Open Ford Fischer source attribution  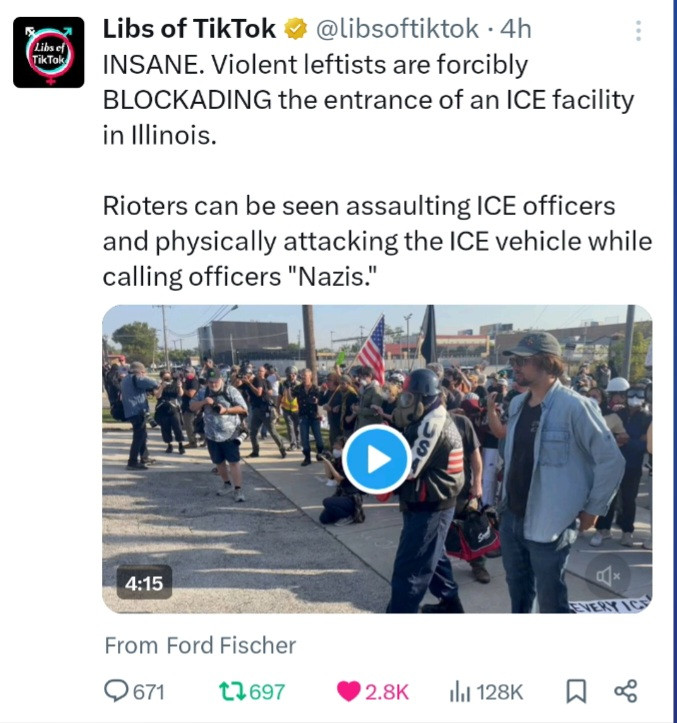pos(200,645)
